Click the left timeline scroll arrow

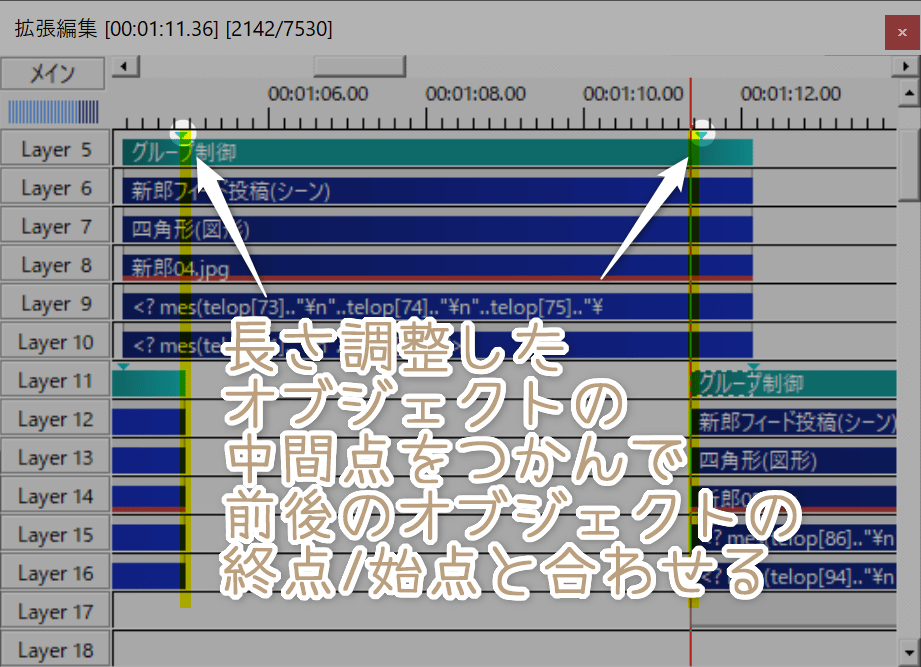122,67
